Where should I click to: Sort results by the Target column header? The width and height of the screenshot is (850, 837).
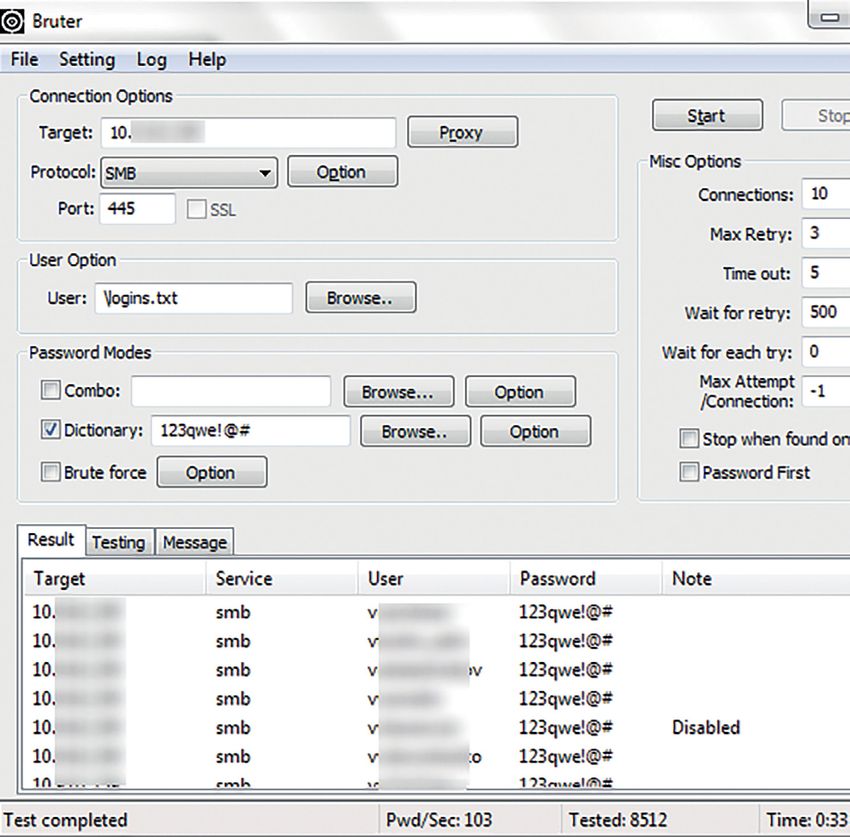[114, 578]
